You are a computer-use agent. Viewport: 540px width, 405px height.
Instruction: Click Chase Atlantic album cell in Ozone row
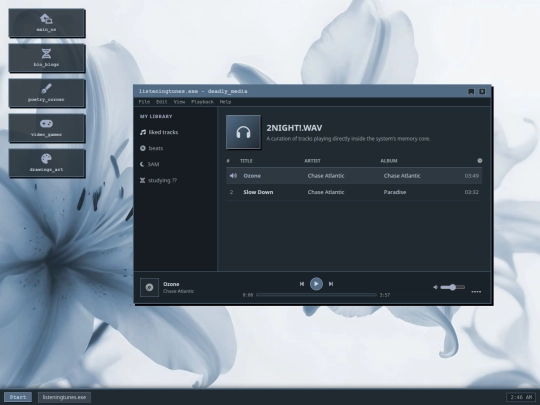402,176
